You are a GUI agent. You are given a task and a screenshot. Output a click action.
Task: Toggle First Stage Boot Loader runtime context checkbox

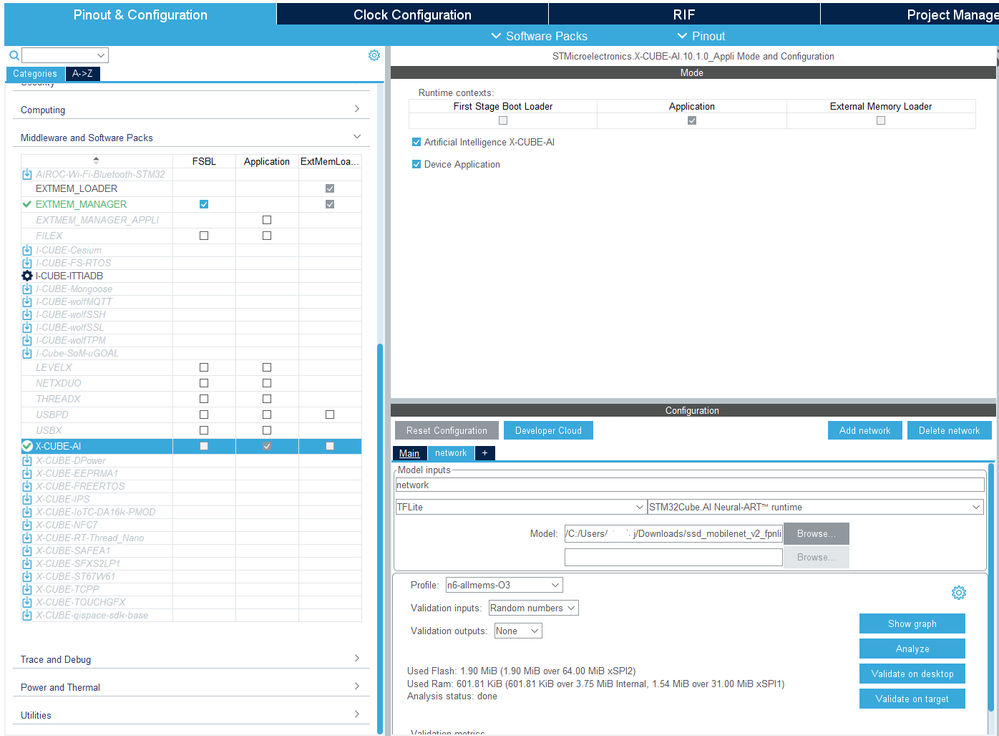point(503,120)
